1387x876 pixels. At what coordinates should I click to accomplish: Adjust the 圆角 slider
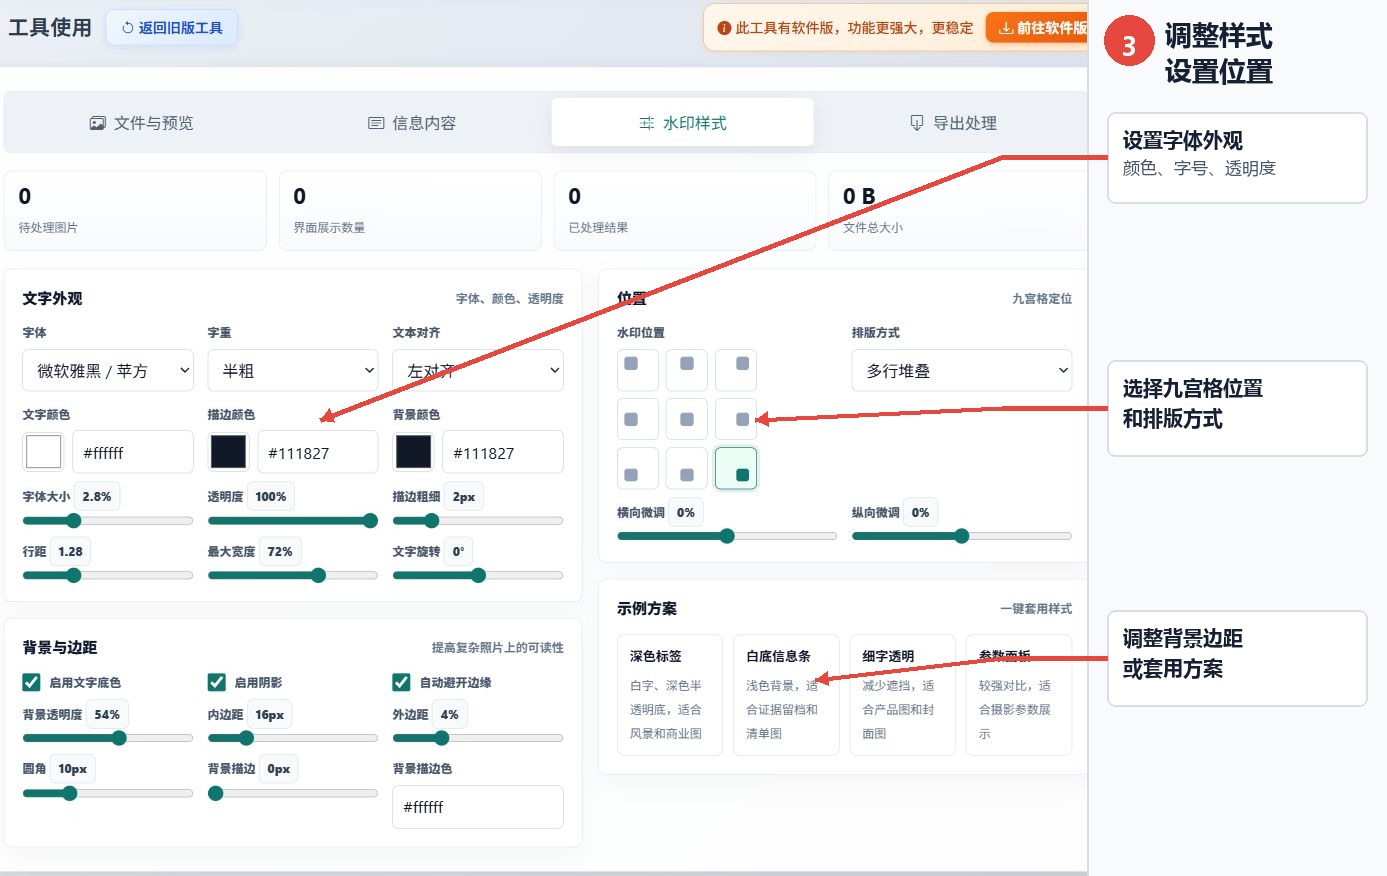pyautogui.click(x=108, y=793)
